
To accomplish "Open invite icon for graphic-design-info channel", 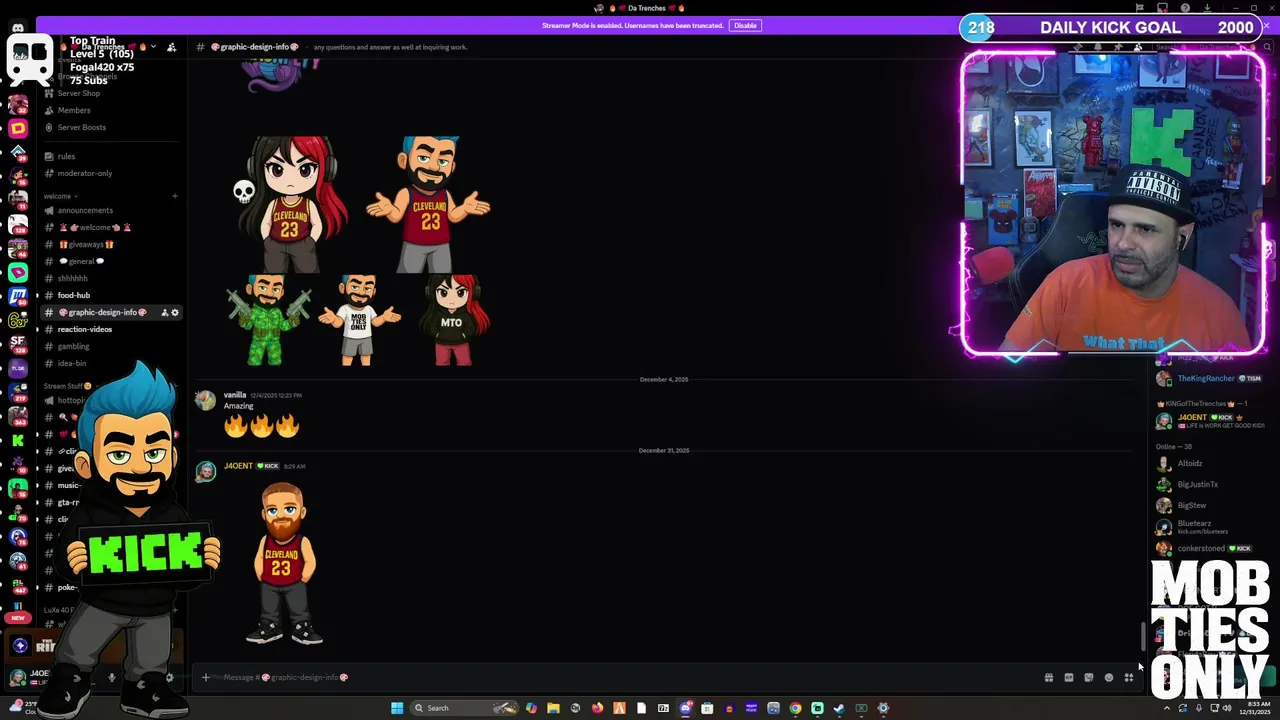I will [165, 313].
